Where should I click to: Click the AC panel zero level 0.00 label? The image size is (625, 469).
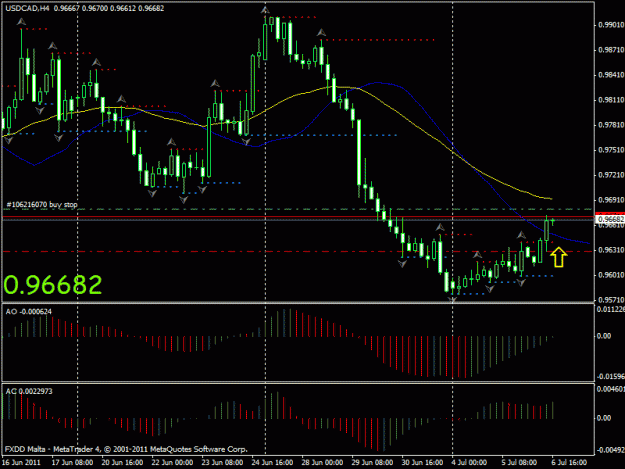[x=604, y=418]
